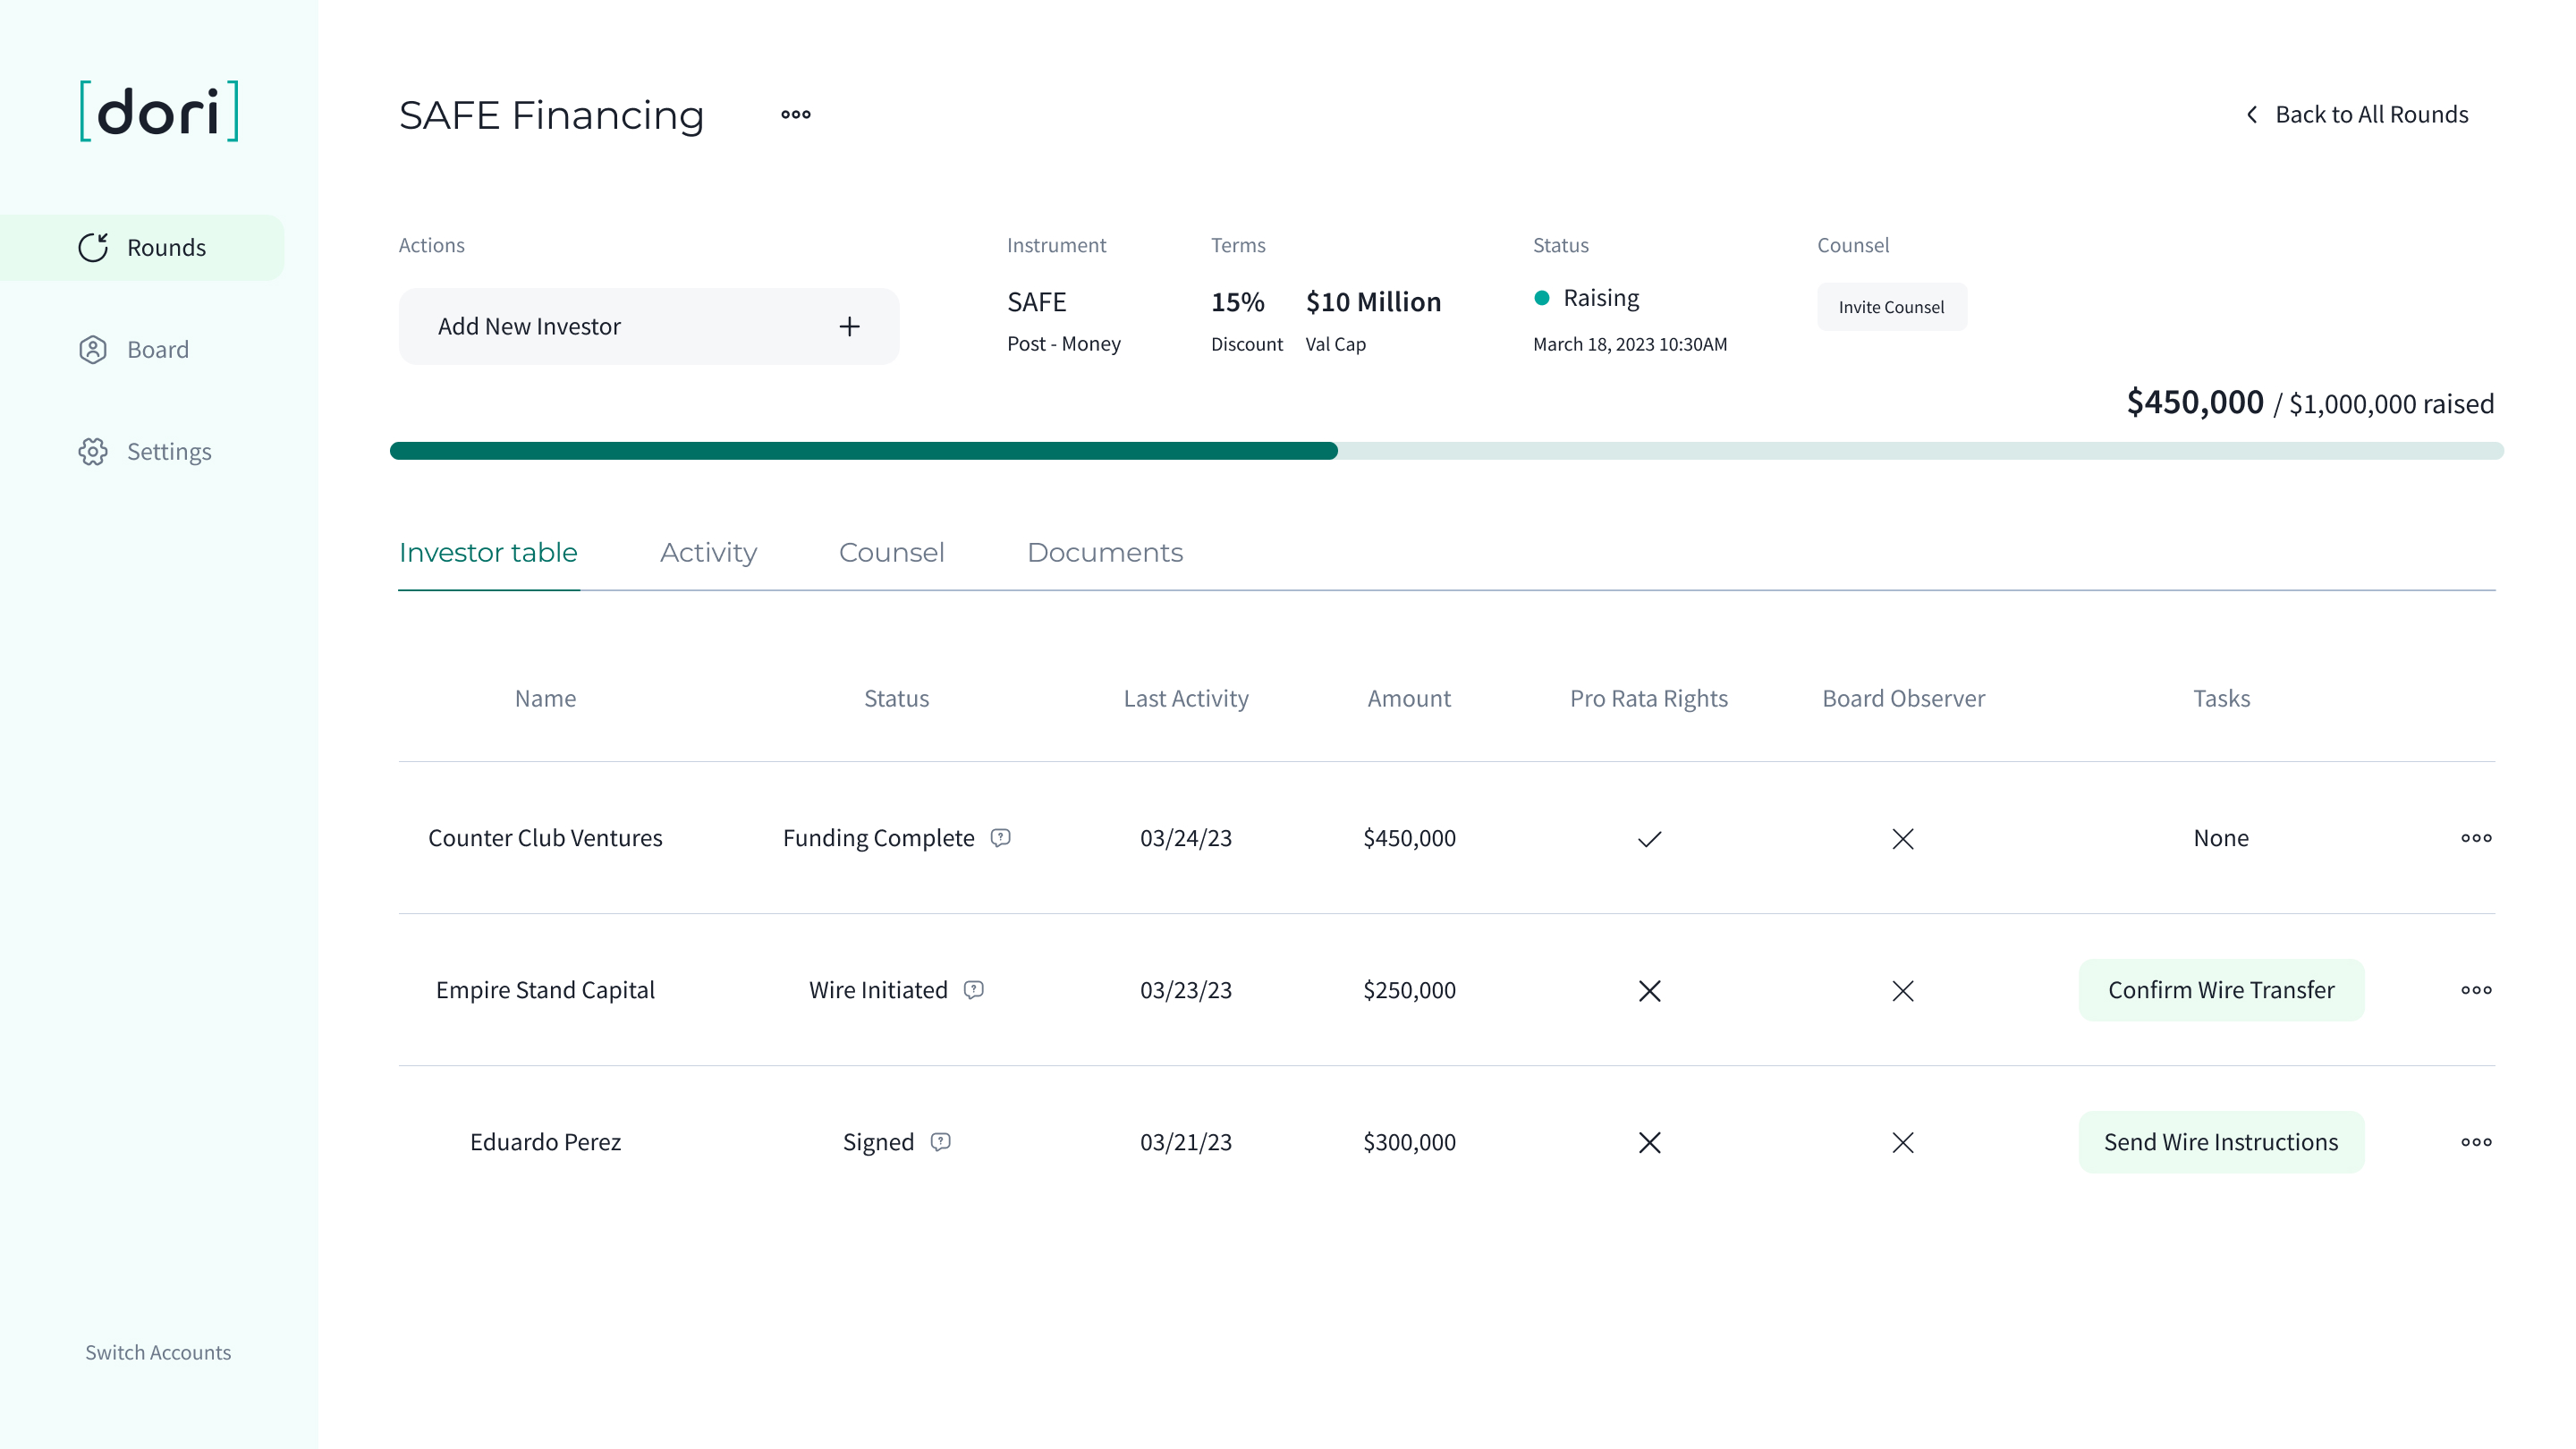This screenshot has height=1449, width=2576.
Task: Click the filled part of the fundraising progress bar
Action: coord(864,451)
